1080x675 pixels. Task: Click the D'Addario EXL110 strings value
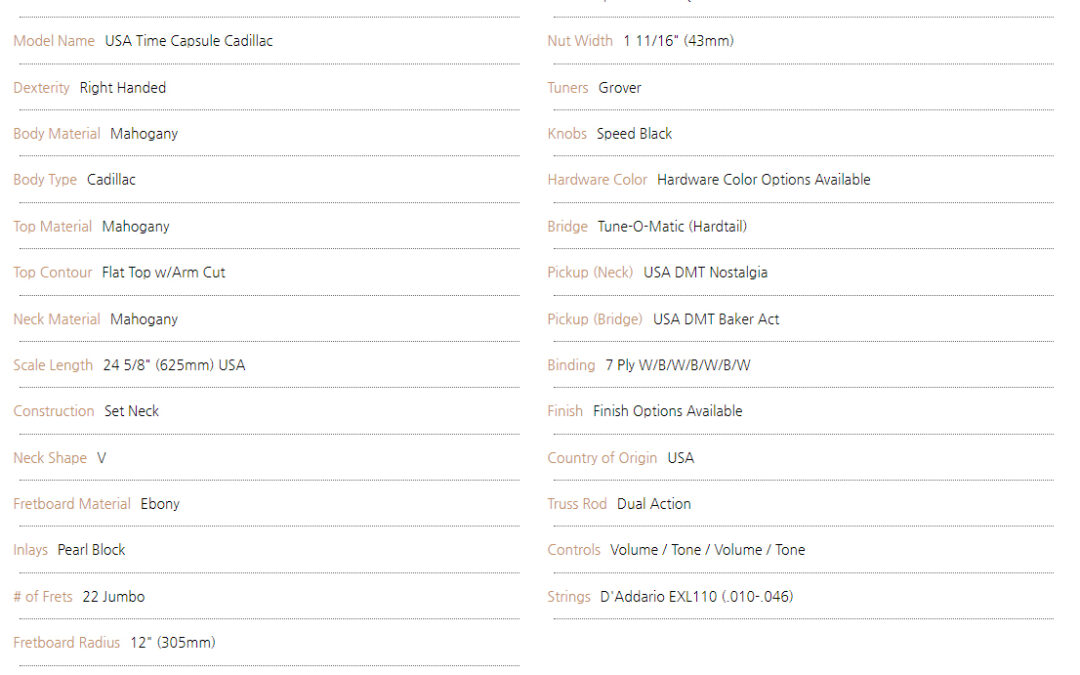[x=697, y=596]
